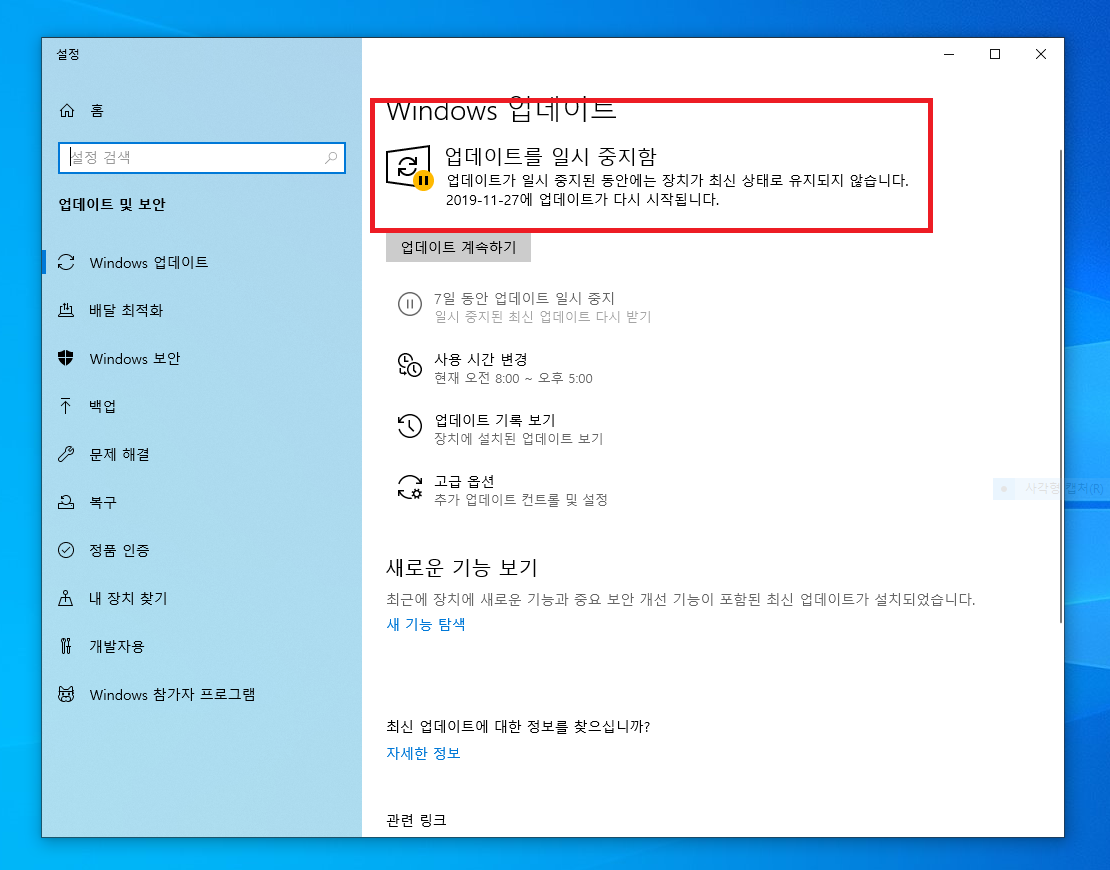This screenshot has width=1110, height=870.
Task: Click the Home icon in sidebar
Action: click(x=67, y=110)
